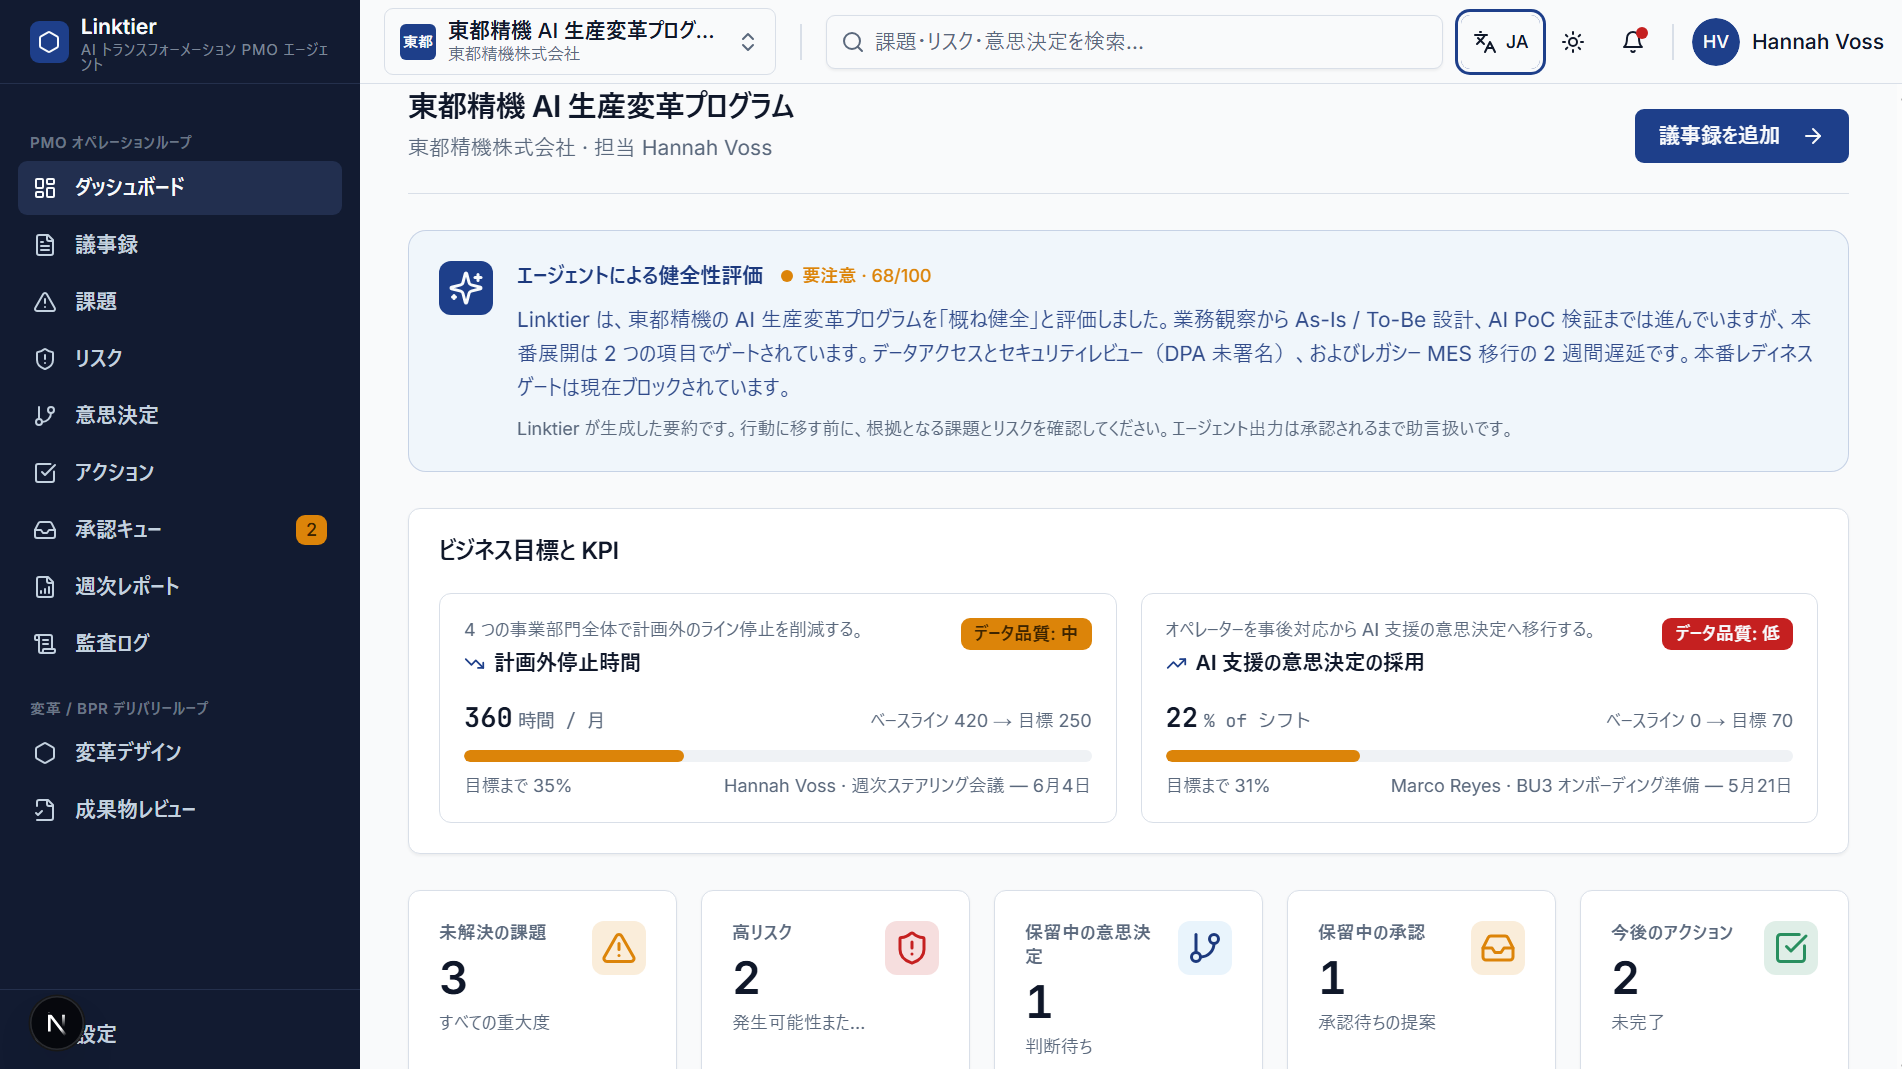This screenshot has height=1069, width=1902.
Task: Click 議事録を追加 button
Action: [1741, 136]
